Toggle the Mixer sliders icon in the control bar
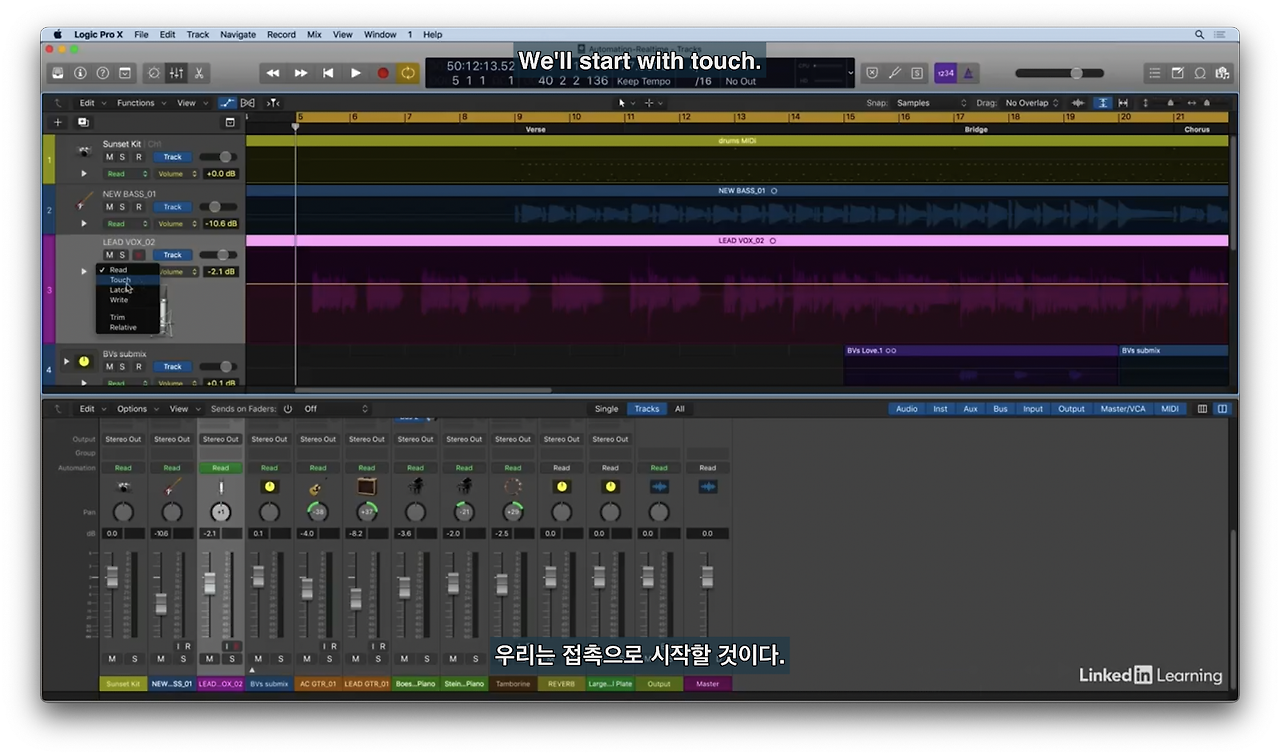Viewport: 1280px width, 756px height. pyautogui.click(x=176, y=73)
